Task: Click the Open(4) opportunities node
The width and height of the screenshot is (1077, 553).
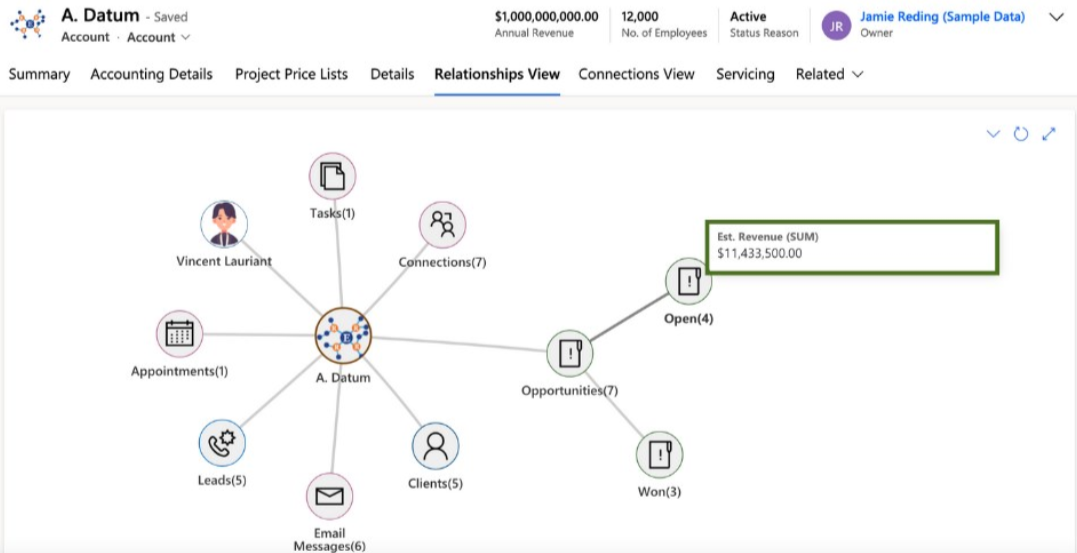Action: [688, 282]
